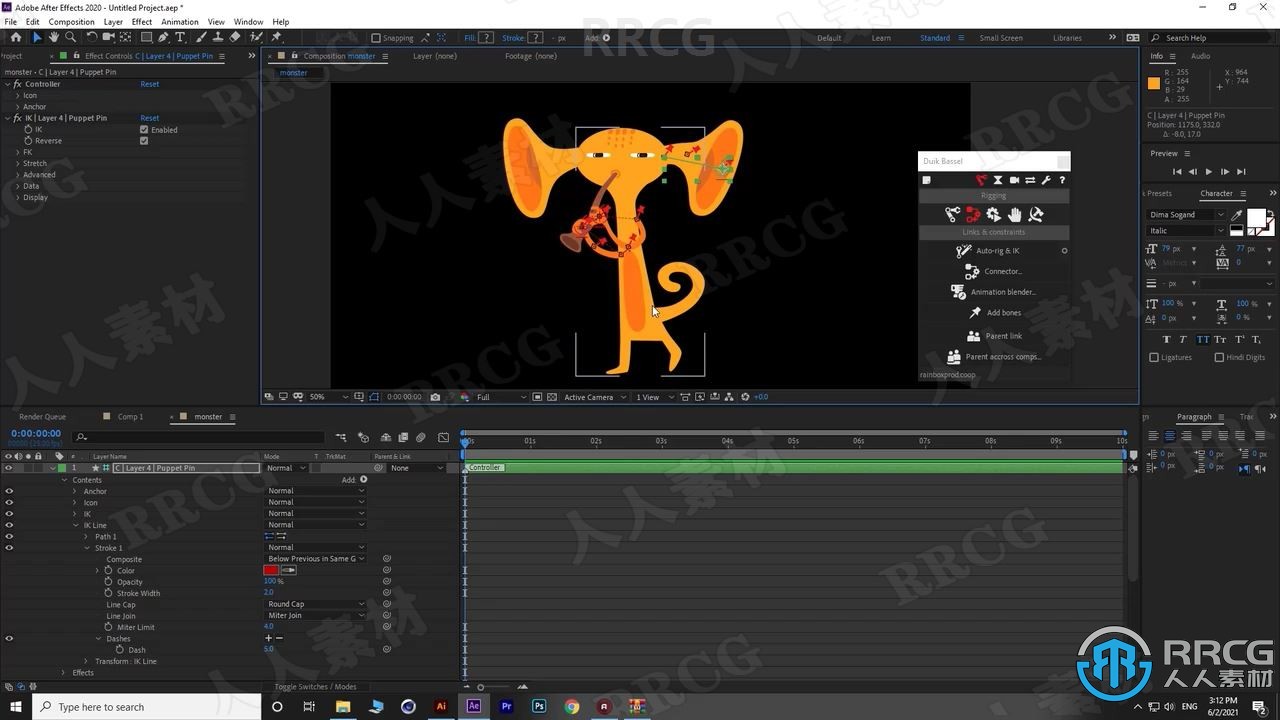Select the Pen tool

point(163,37)
